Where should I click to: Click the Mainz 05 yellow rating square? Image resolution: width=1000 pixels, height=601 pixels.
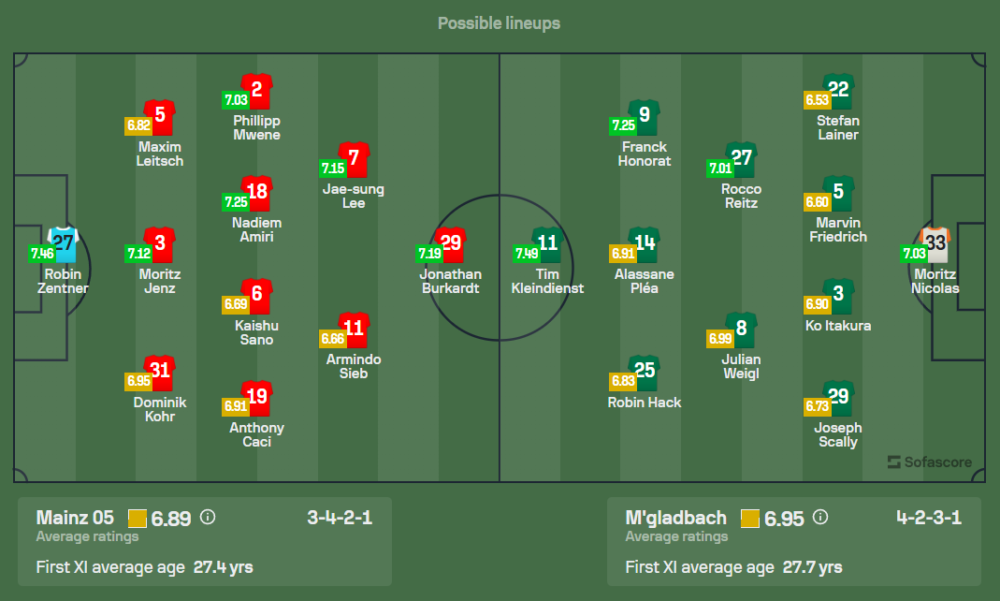(x=138, y=519)
